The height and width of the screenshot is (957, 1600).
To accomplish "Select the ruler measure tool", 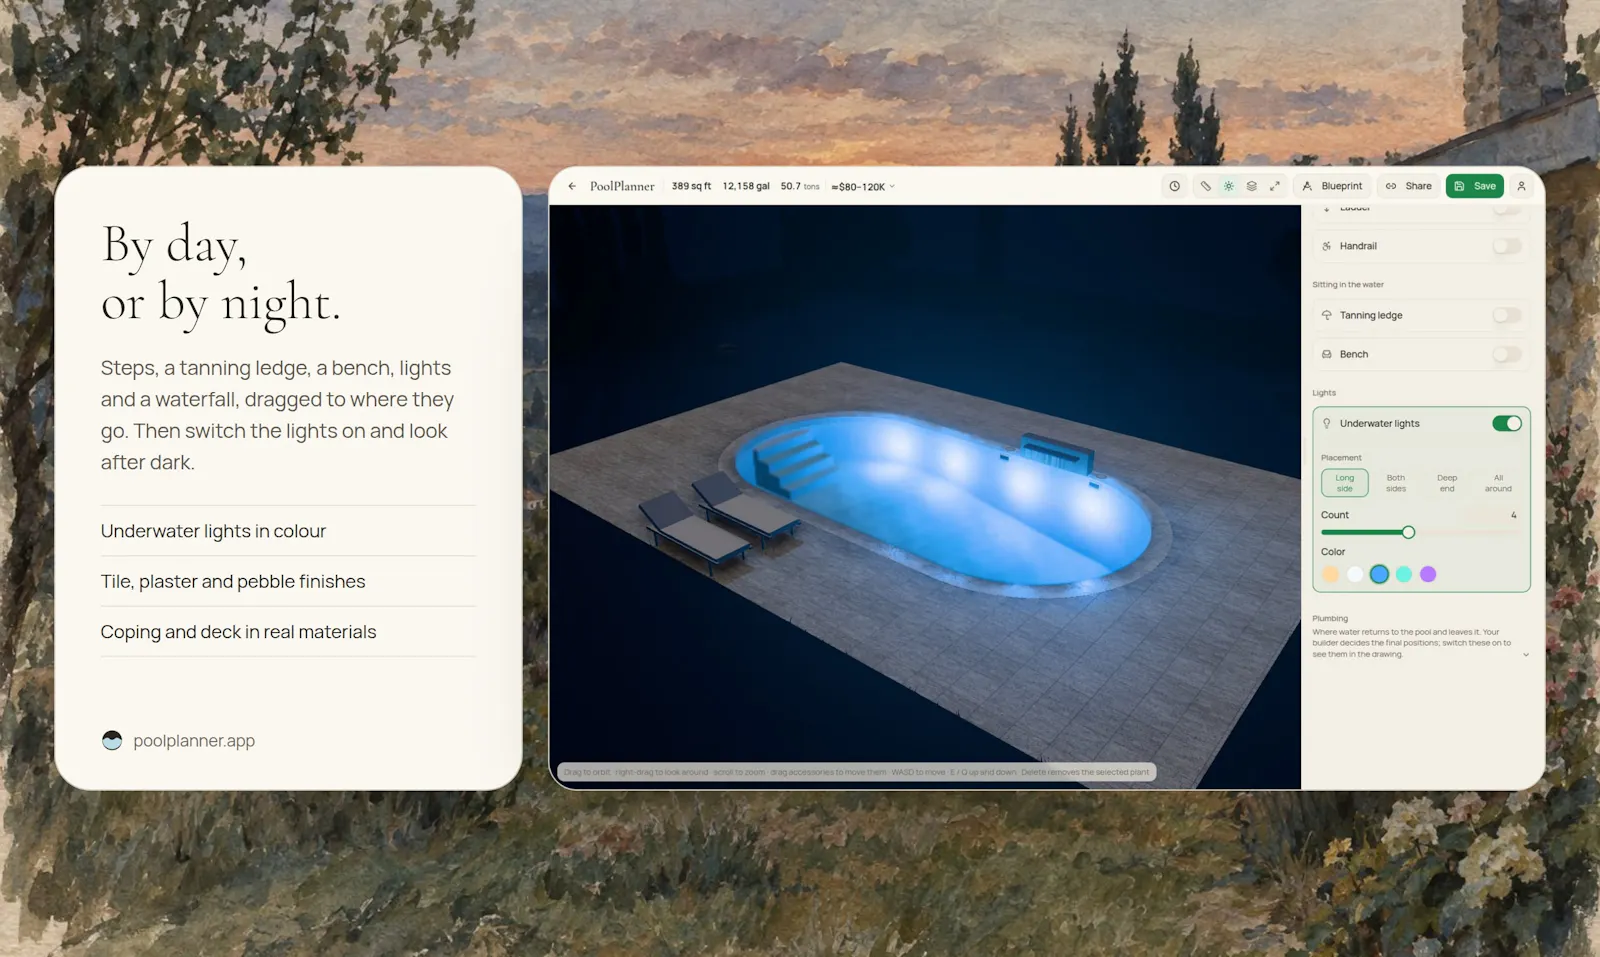I will point(1206,186).
